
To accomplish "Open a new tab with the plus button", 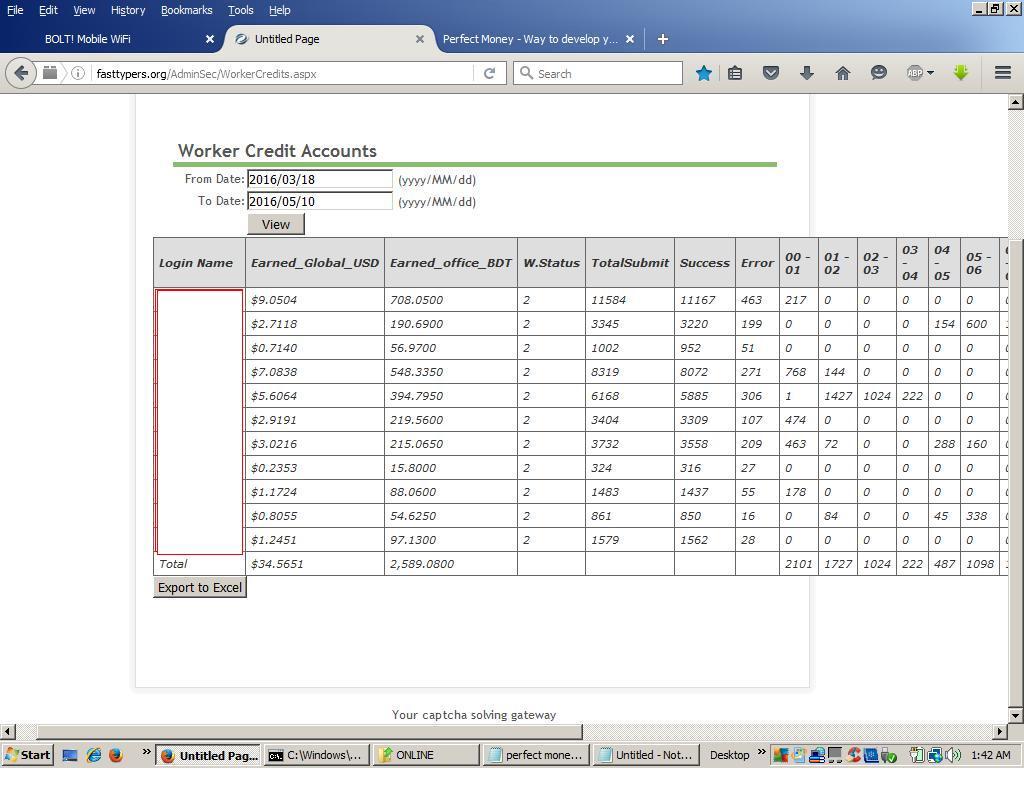I will tap(662, 39).
